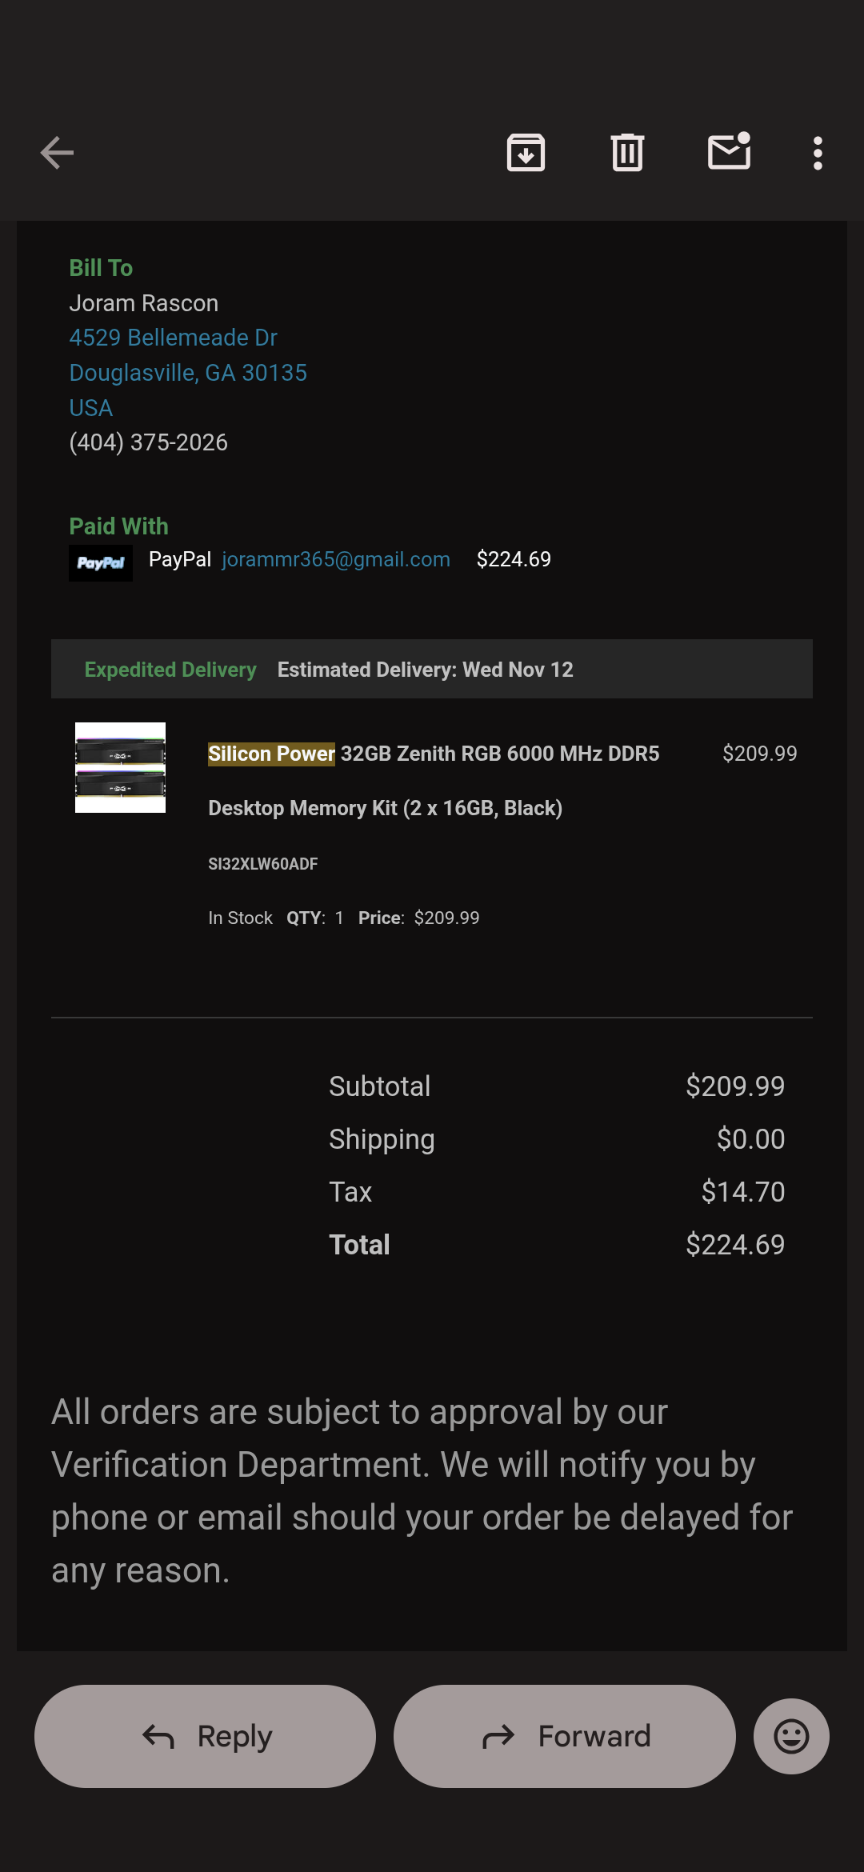Image resolution: width=864 pixels, height=1872 pixels.
Task: Open the 4529 Bellemeade Dr address link
Action: [173, 338]
